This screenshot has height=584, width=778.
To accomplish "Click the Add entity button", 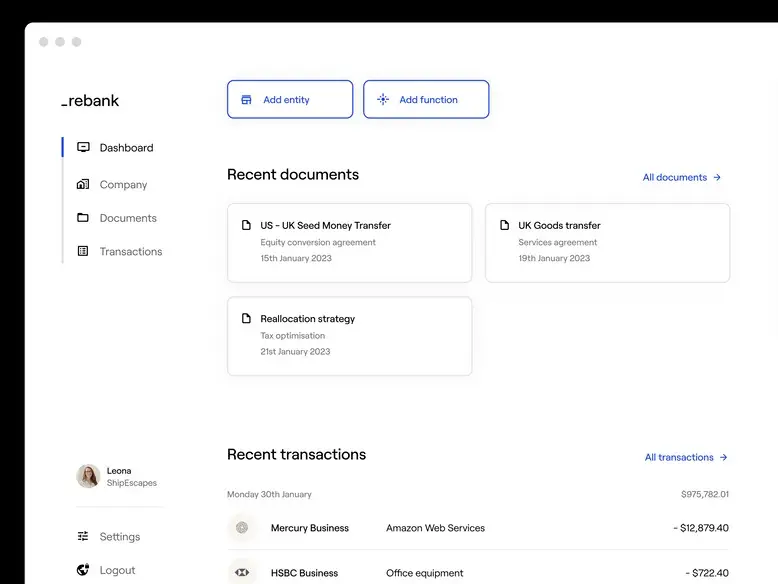I will pyautogui.click(x=290, y=99).
